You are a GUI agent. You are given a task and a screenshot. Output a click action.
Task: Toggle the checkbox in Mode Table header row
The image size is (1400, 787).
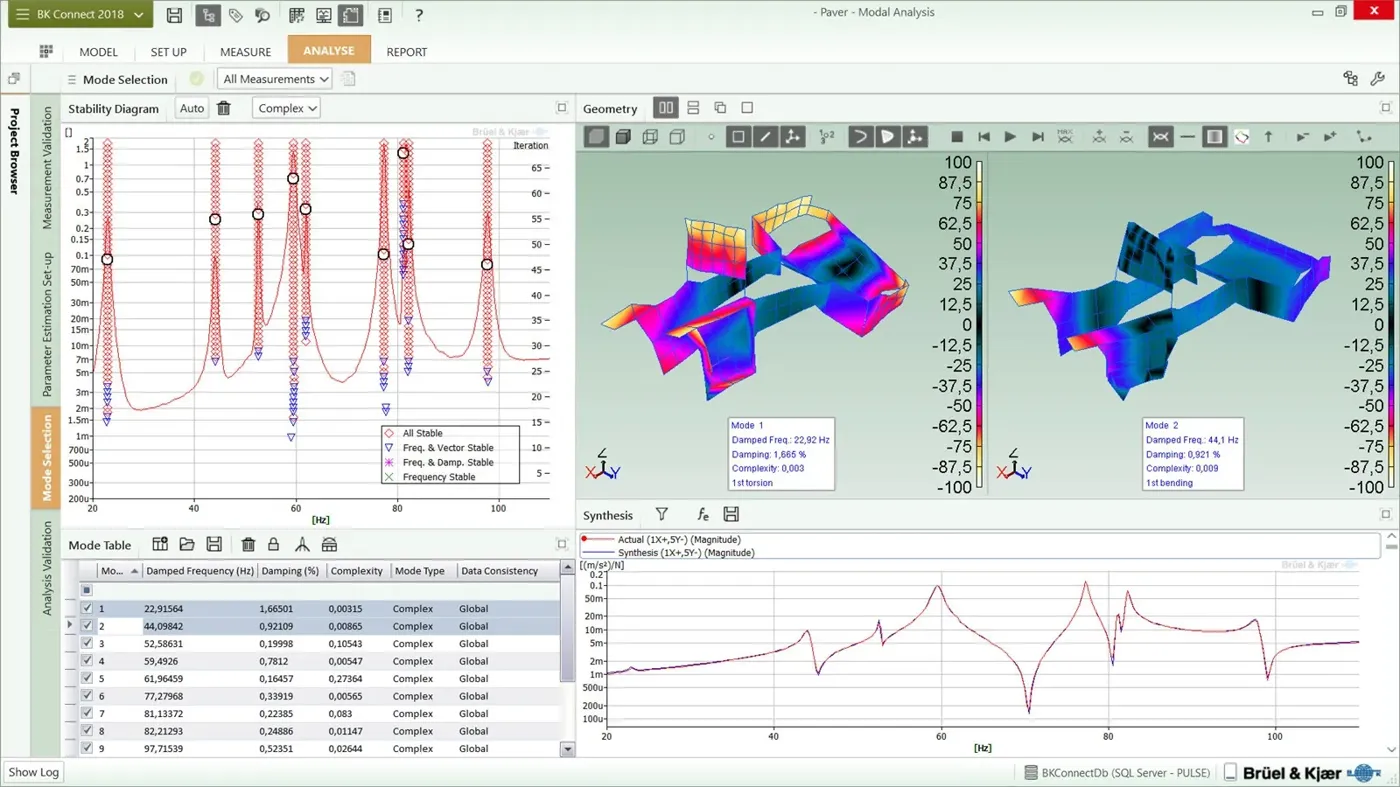(x=87, y=589)
